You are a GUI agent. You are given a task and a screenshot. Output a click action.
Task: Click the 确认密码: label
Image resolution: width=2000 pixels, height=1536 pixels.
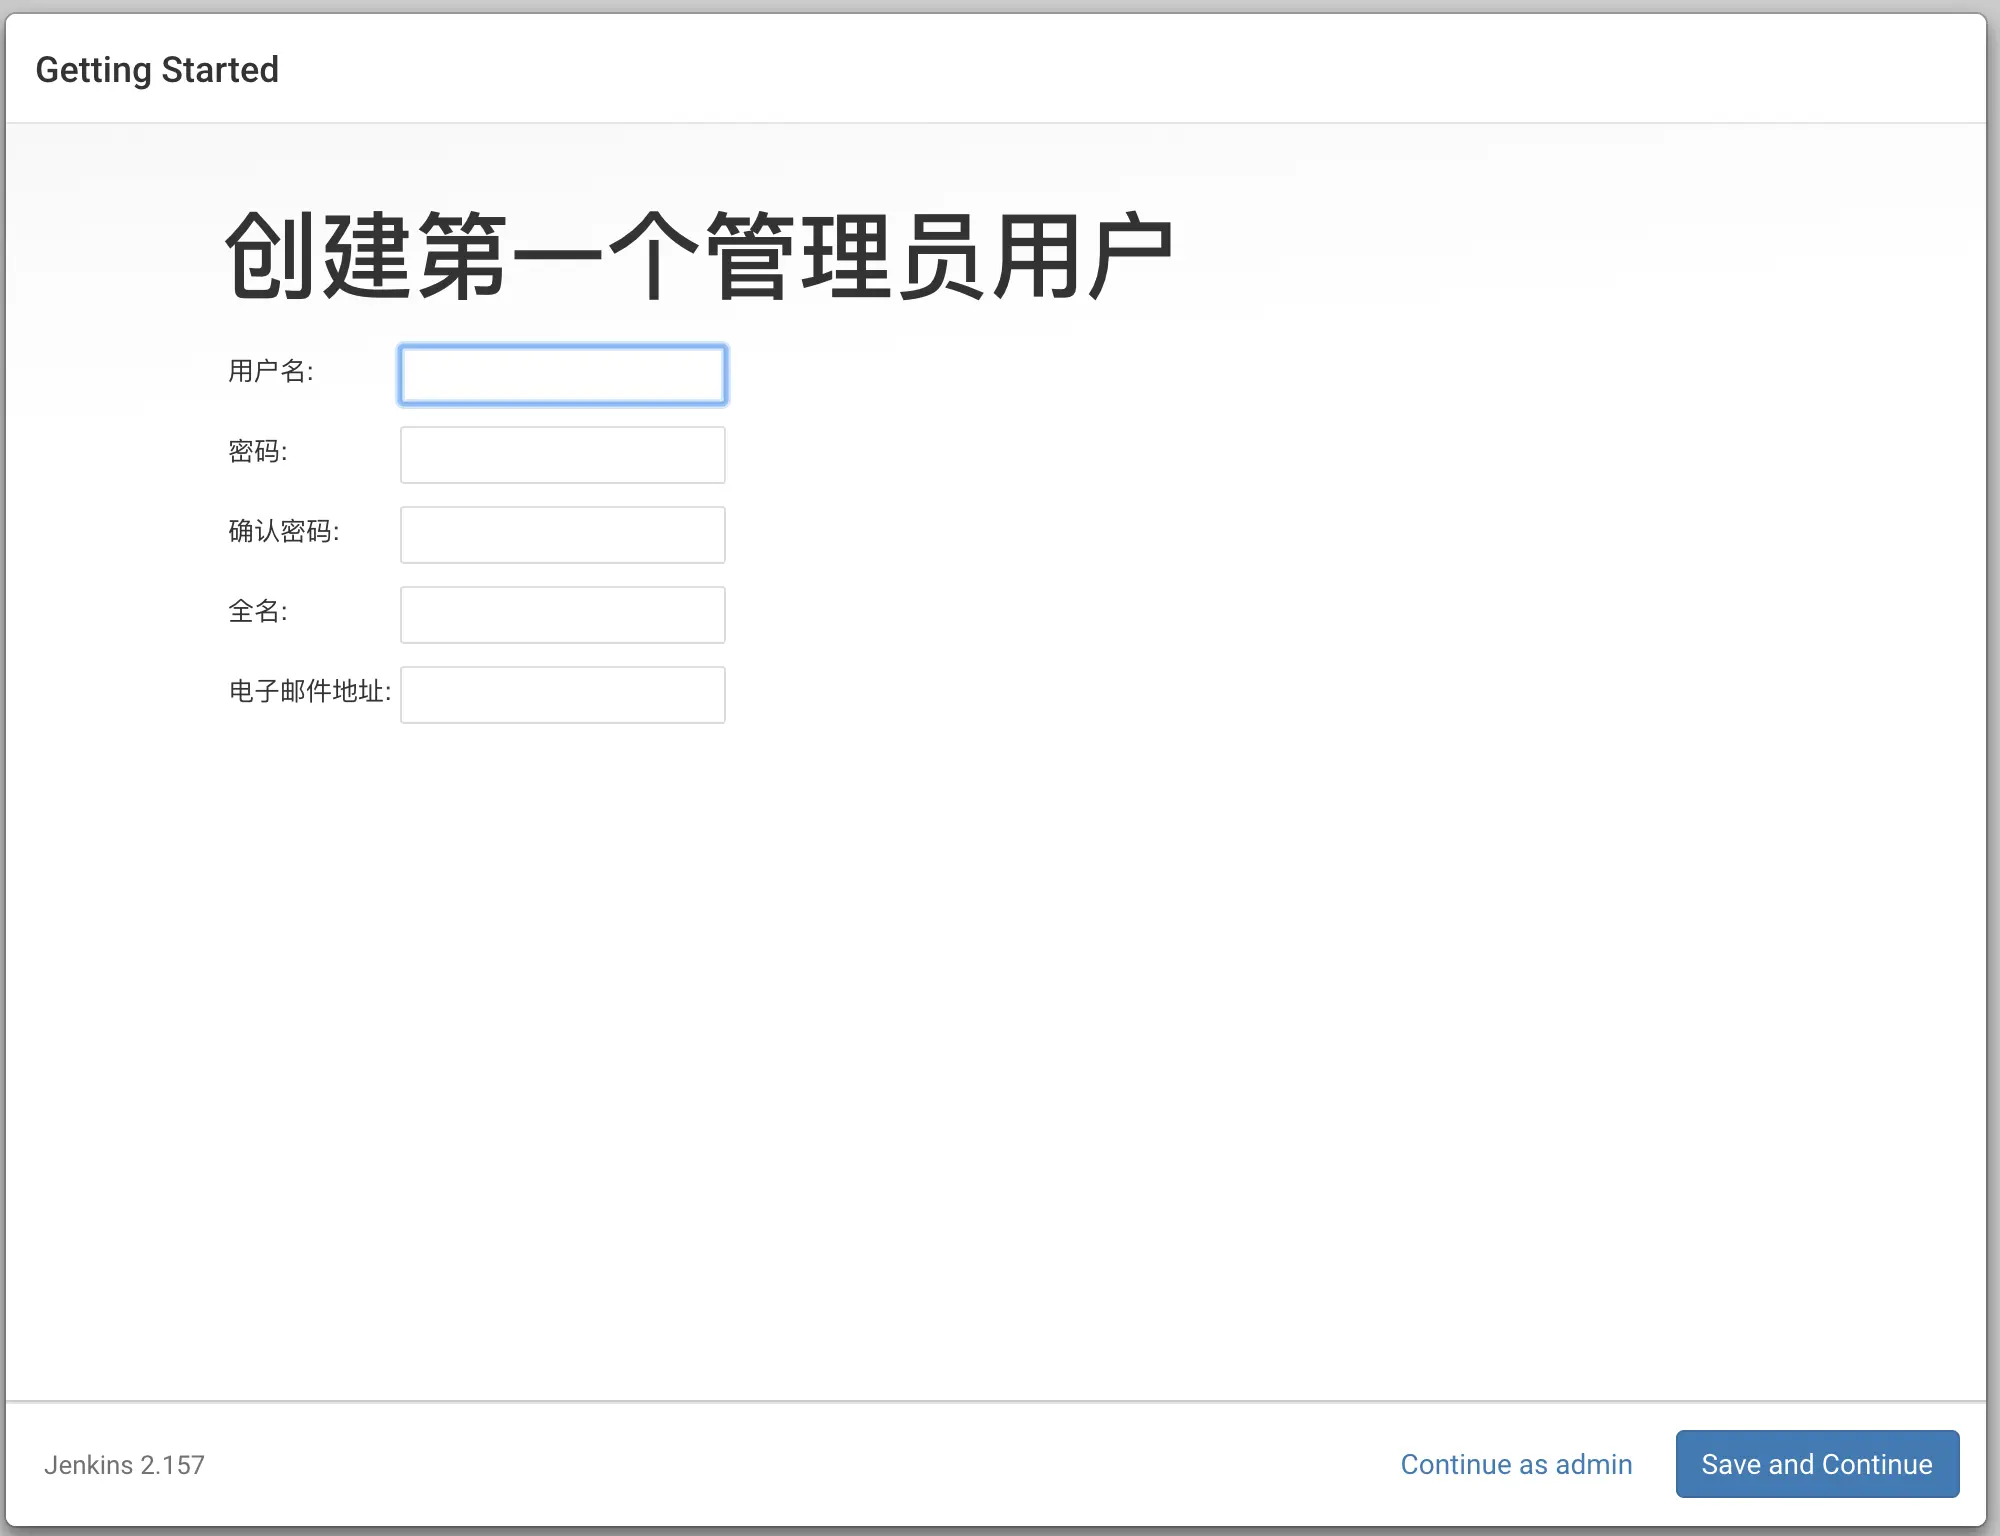(x=283, y=531)
